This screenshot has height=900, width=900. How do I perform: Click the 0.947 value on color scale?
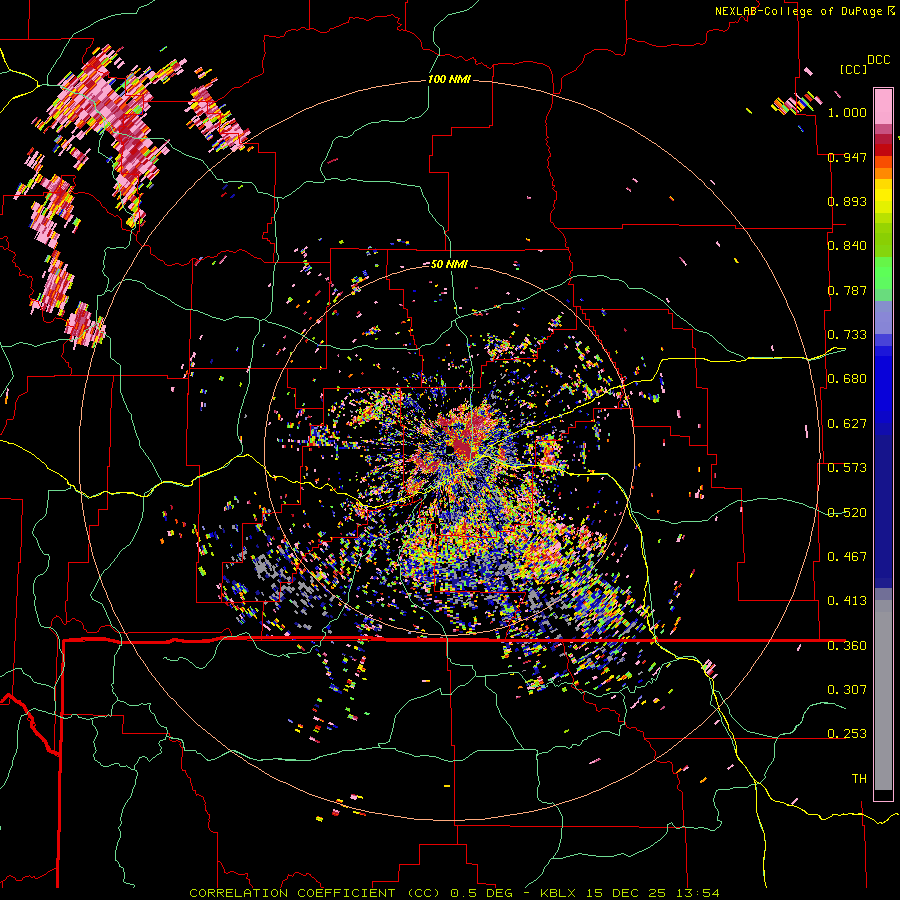[847, 157]
